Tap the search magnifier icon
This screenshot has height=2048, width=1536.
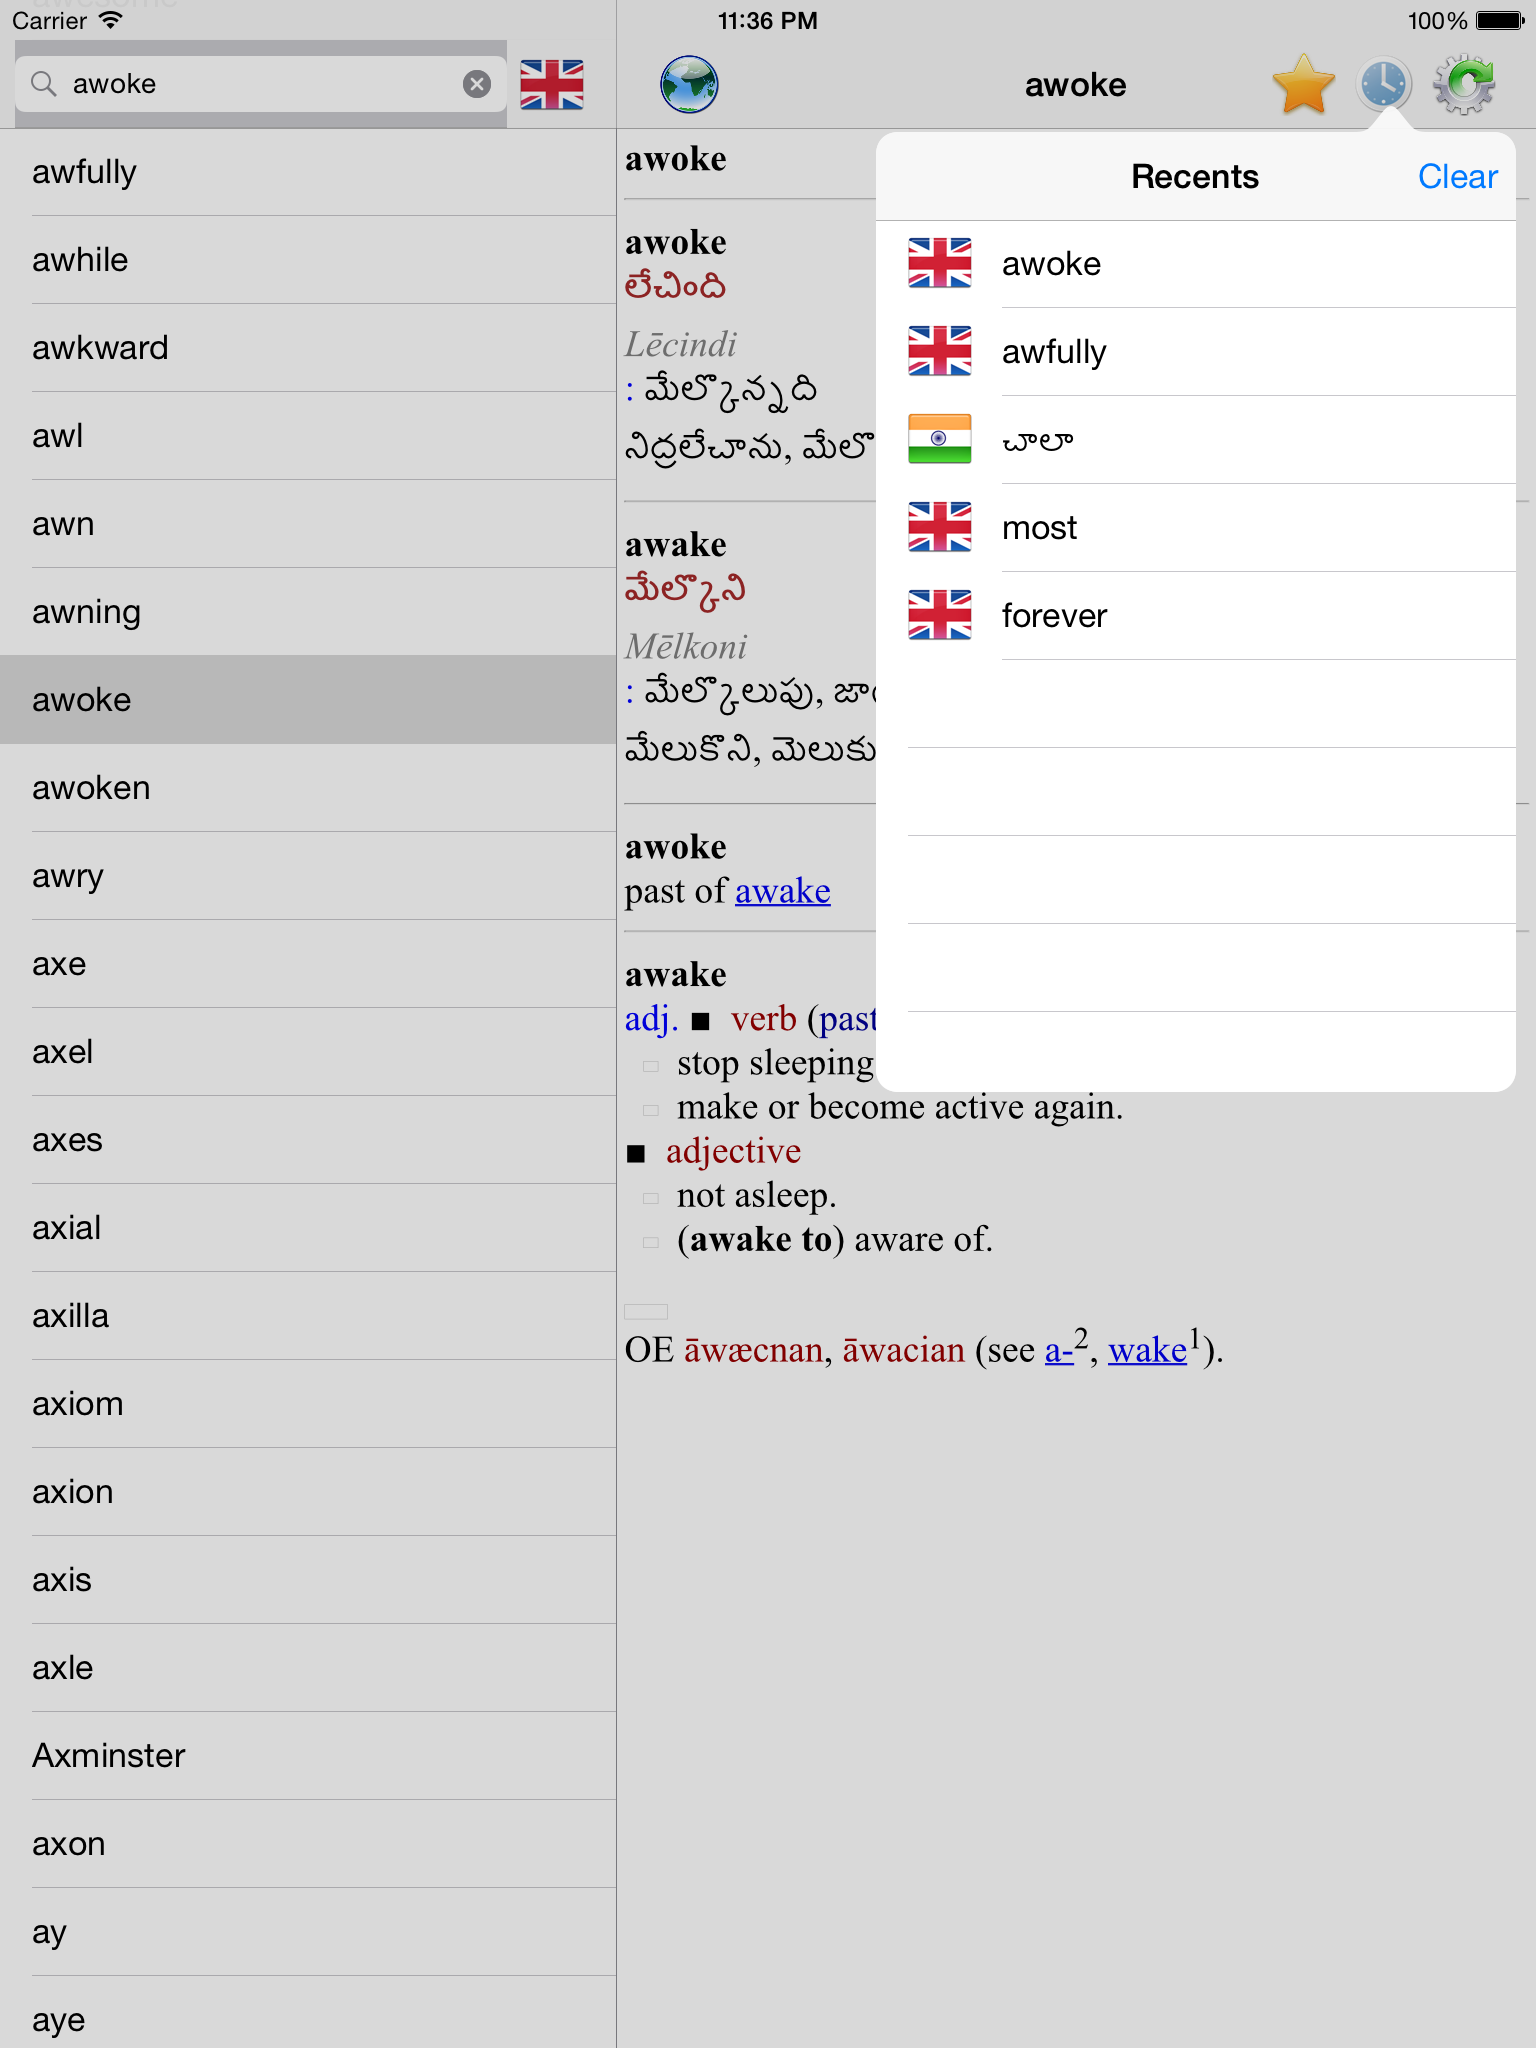click(43, 84)
